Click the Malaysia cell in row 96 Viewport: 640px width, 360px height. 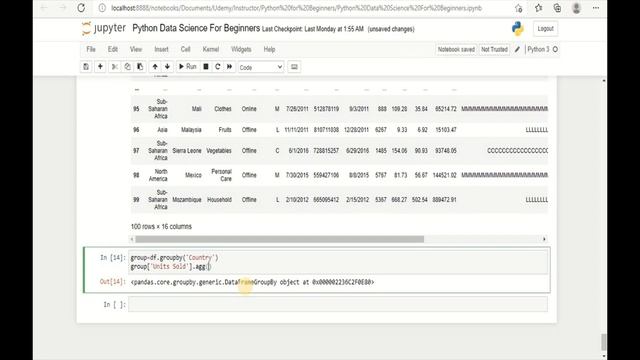[191, 130]
